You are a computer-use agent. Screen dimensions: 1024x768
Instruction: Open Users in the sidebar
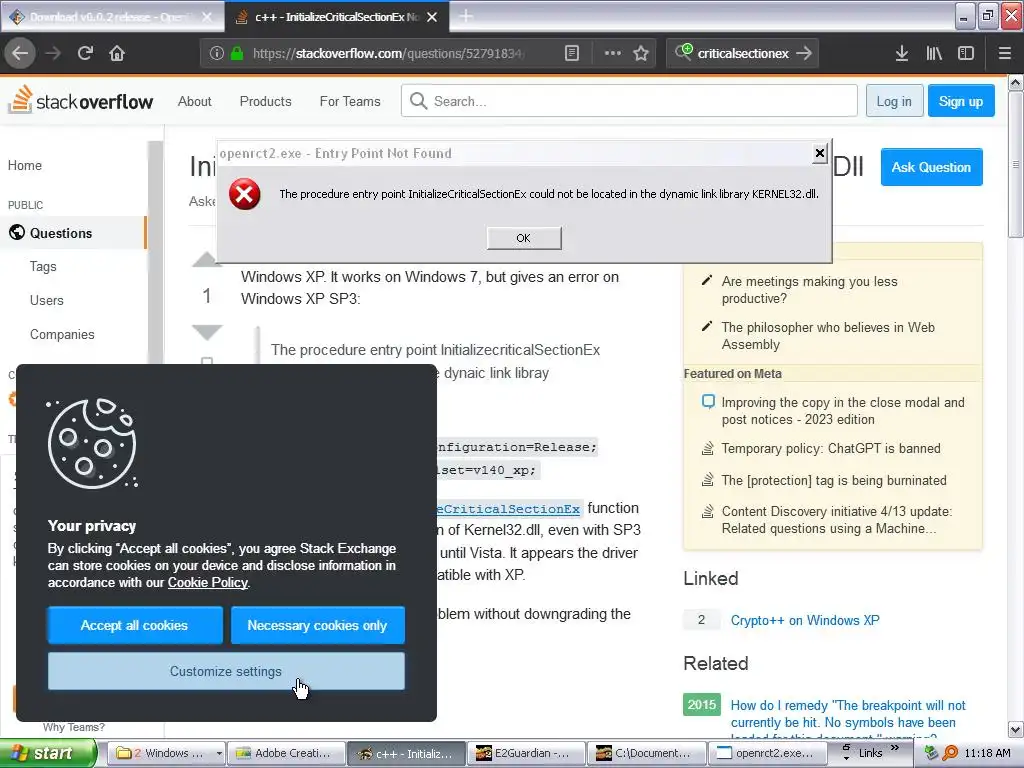pos(46,300)
